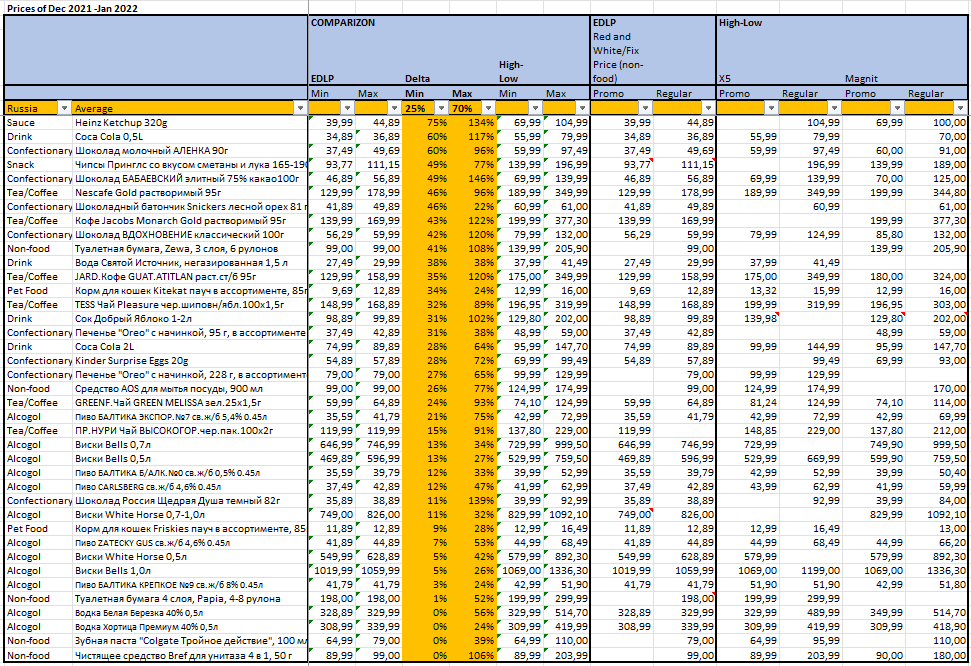Select the 'Heinz Ketchup 320g' cell
Screen dimensions: 971x666
click(x=190, y=123)
